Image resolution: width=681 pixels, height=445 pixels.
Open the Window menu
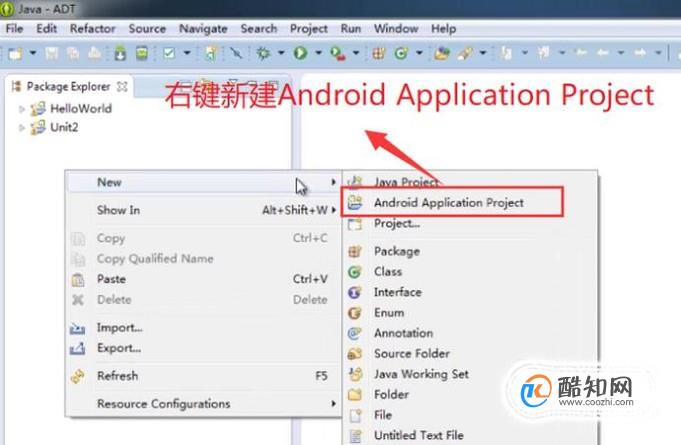point(396,29)
